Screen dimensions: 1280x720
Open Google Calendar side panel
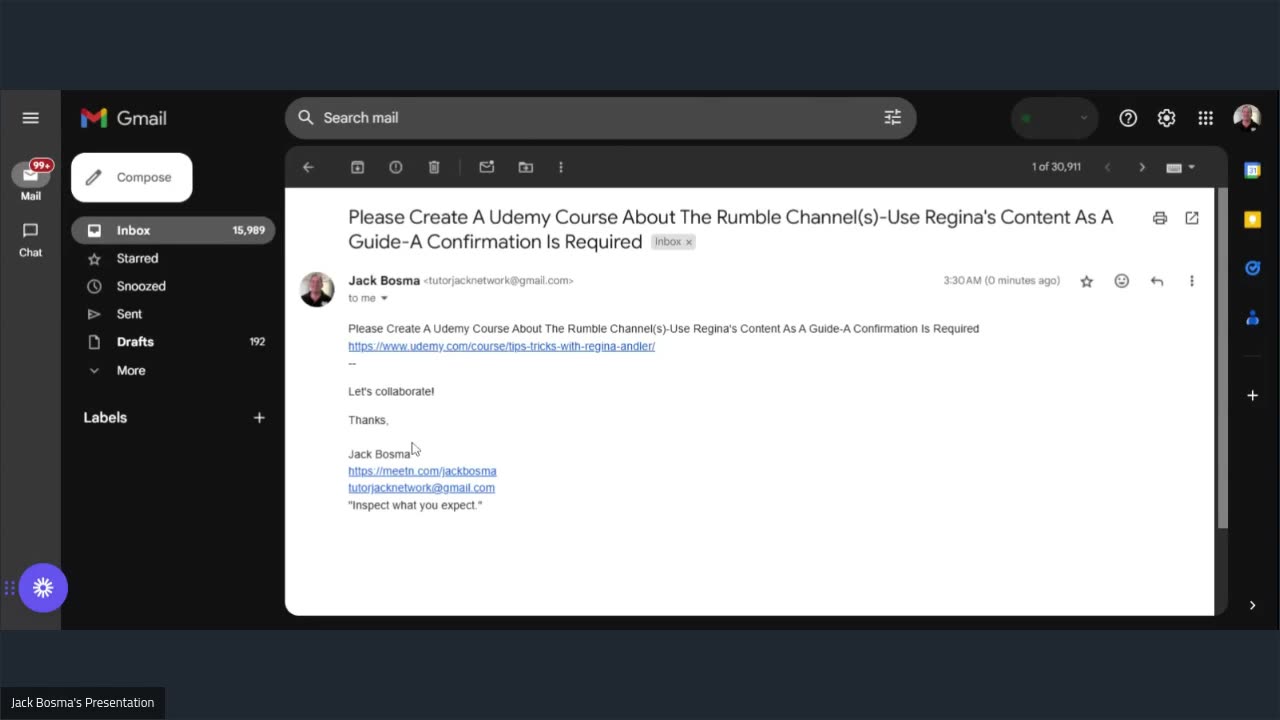coord(1252,170)
